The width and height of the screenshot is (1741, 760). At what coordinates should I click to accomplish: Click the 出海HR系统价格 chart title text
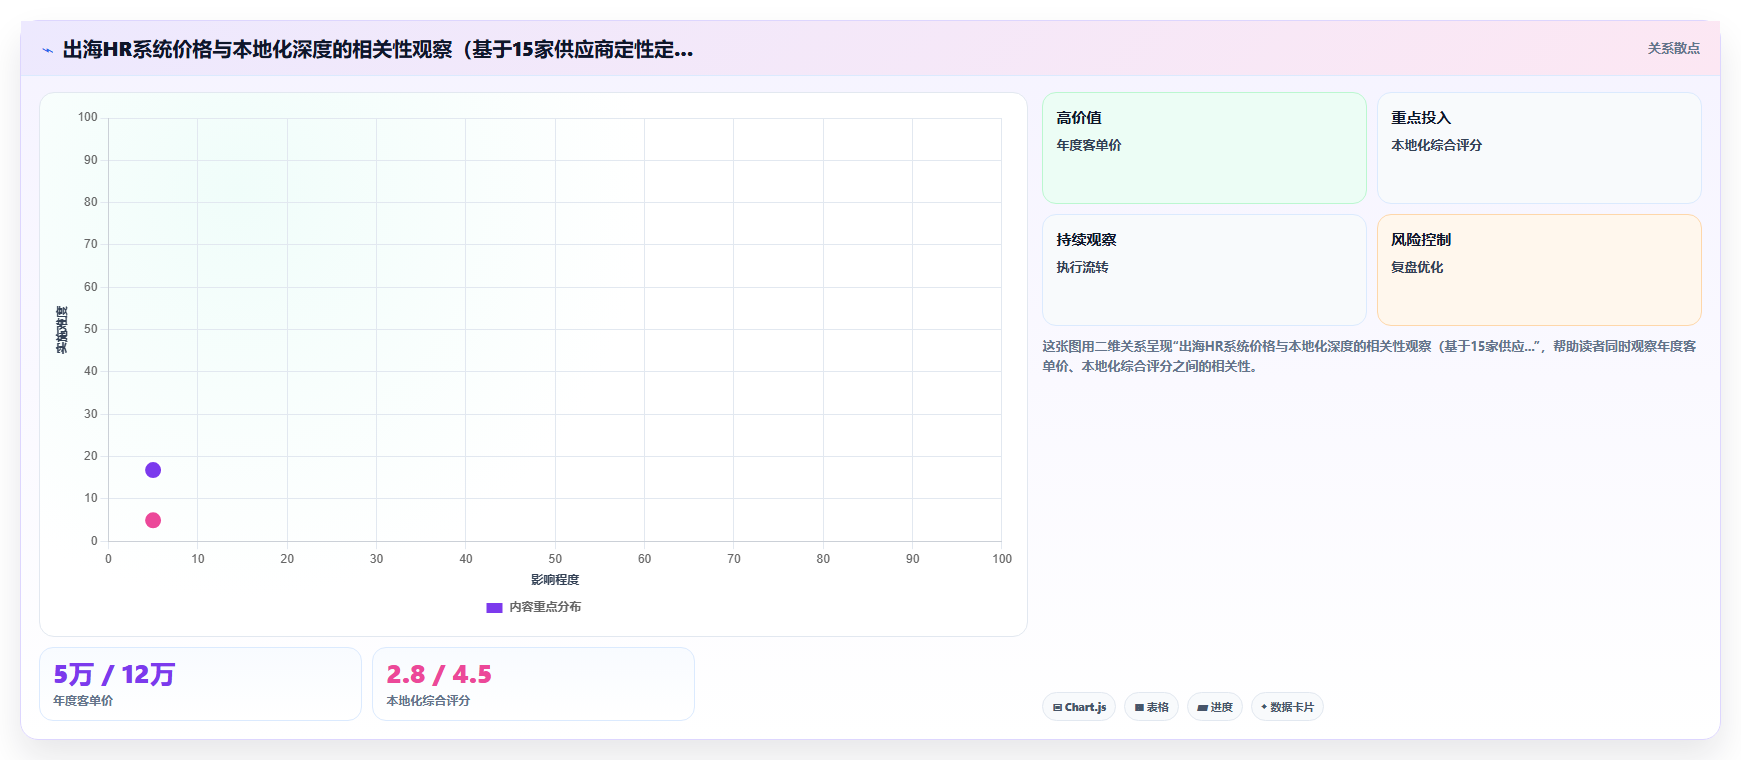(378, 49)
